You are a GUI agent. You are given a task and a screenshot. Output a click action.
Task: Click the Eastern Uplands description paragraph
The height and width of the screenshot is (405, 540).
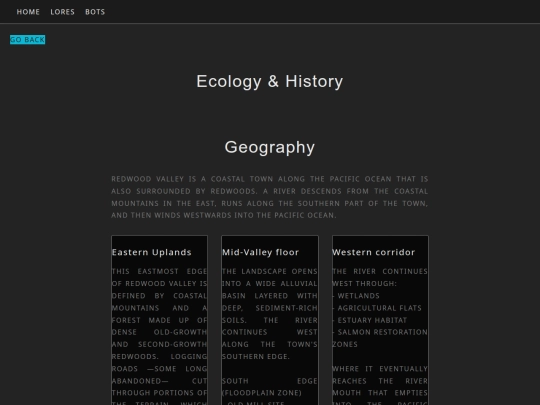[159, 336]
